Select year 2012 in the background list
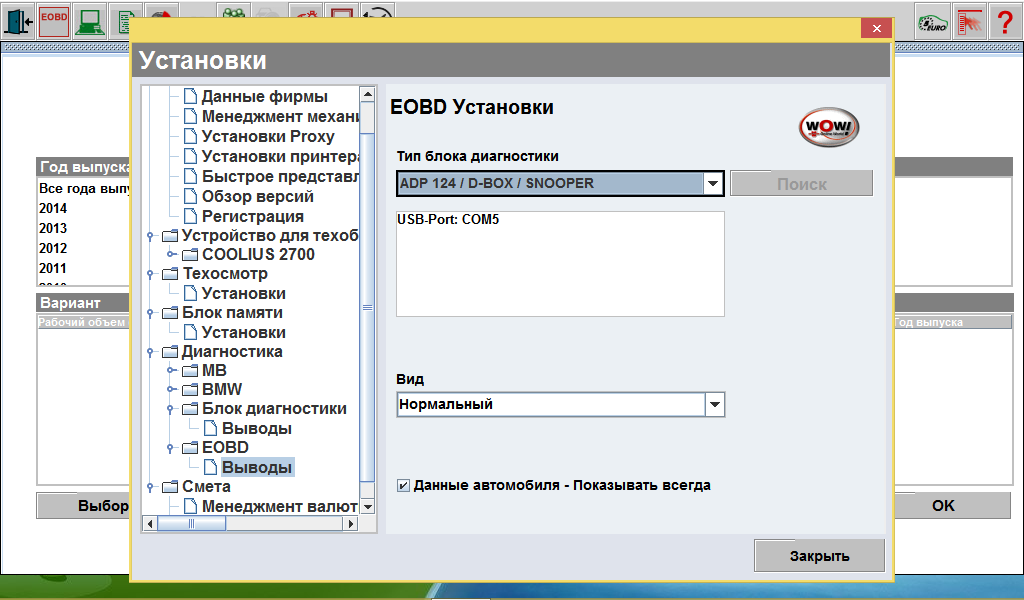Image resolution: width=1024 pixels, height=600 pixels. click(x=53, y=248)
